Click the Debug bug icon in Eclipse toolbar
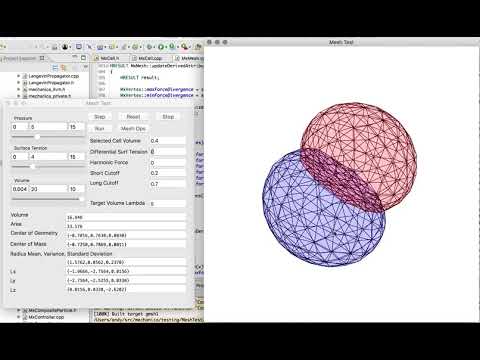The height and width of the screenshot is (360, 480). 150,47
